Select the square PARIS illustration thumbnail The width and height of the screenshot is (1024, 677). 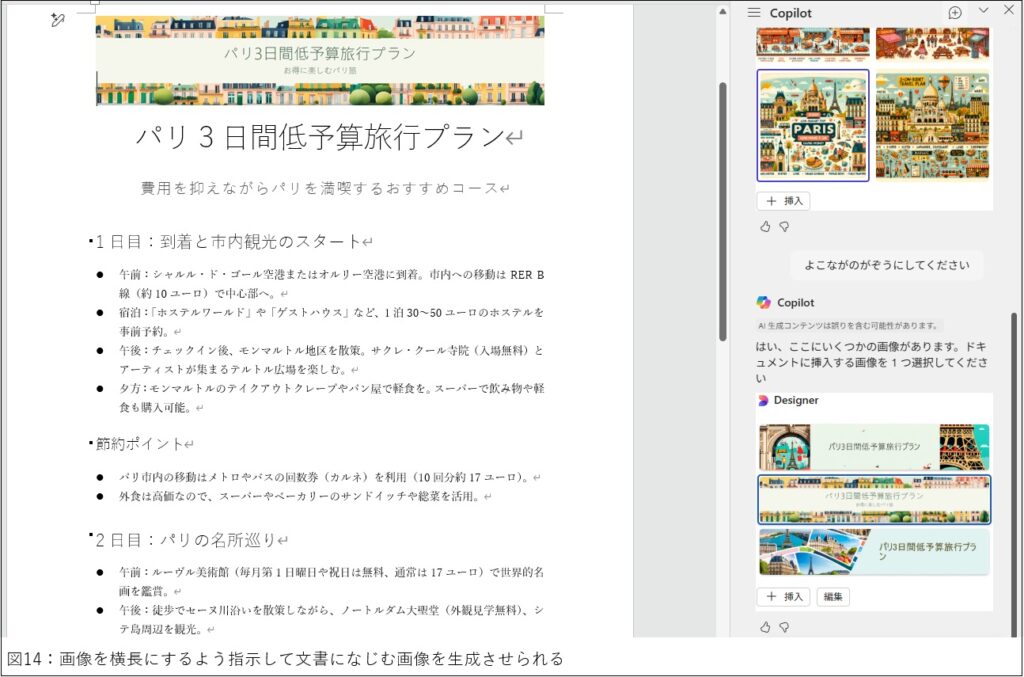tap(812, 126)
